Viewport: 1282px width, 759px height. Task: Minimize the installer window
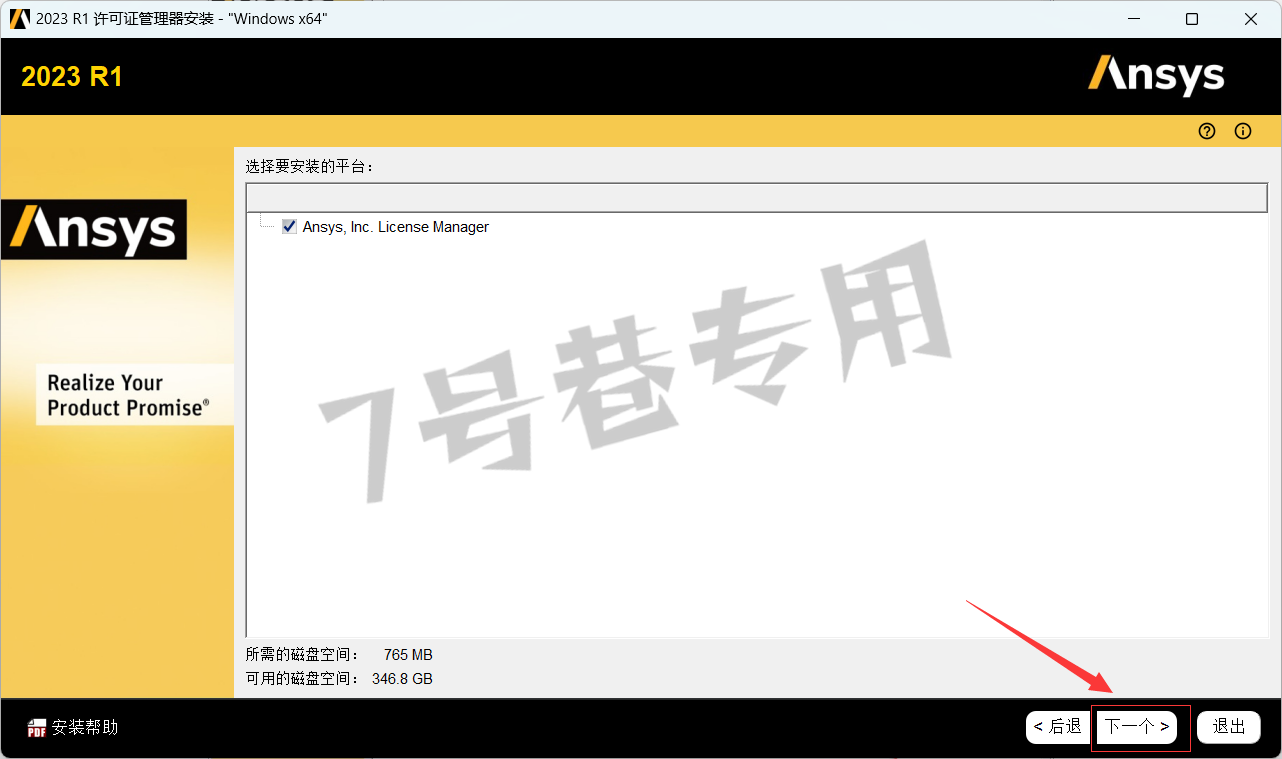pos(1133,19)
